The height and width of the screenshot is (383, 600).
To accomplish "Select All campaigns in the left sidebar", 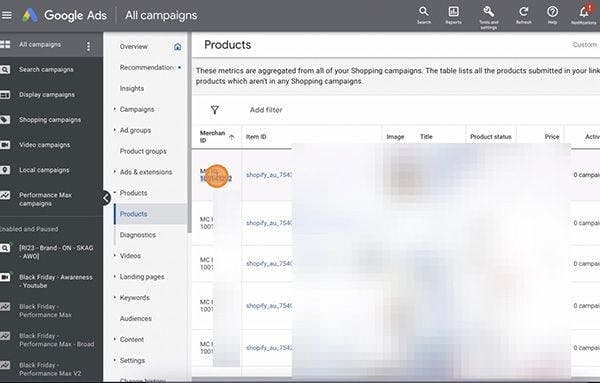I will 40,44.
